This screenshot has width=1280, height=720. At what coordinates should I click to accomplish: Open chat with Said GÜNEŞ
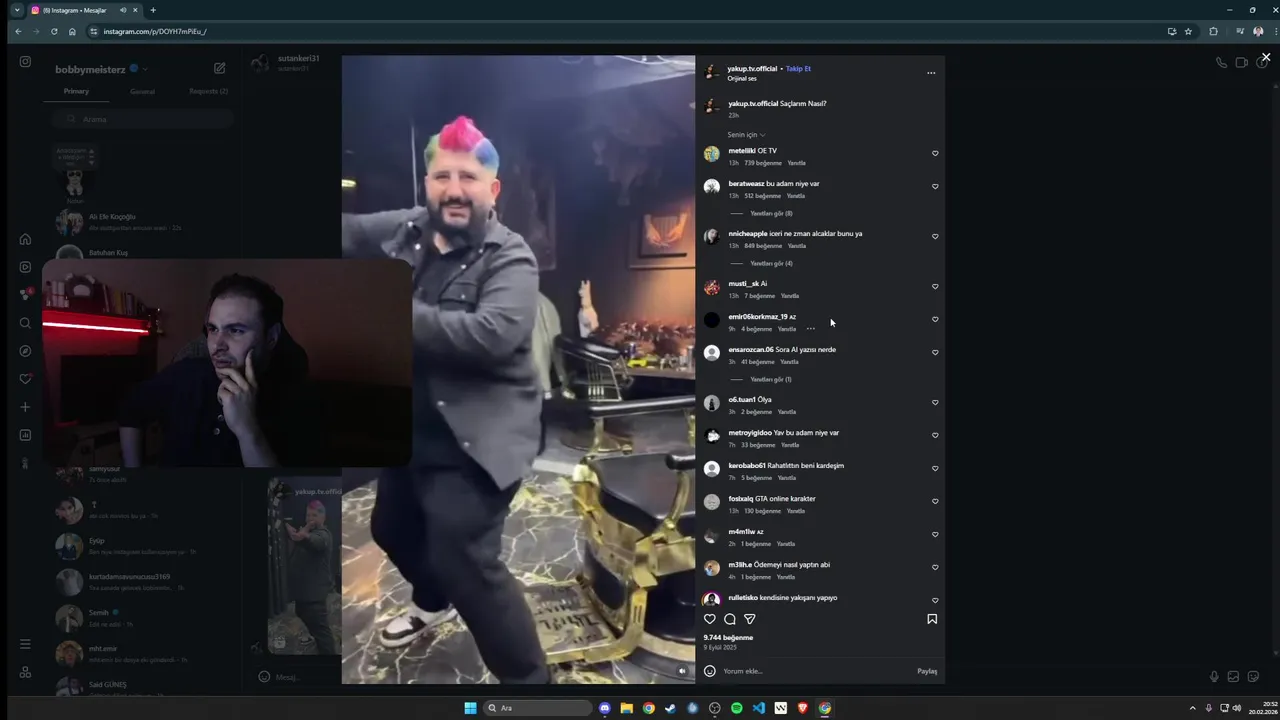(143, 688)
